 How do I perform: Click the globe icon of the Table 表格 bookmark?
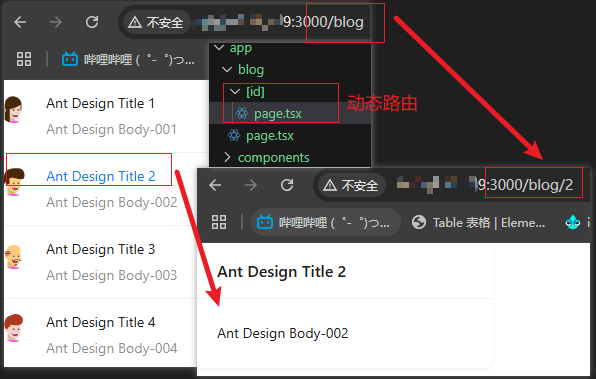coord(419,222)
